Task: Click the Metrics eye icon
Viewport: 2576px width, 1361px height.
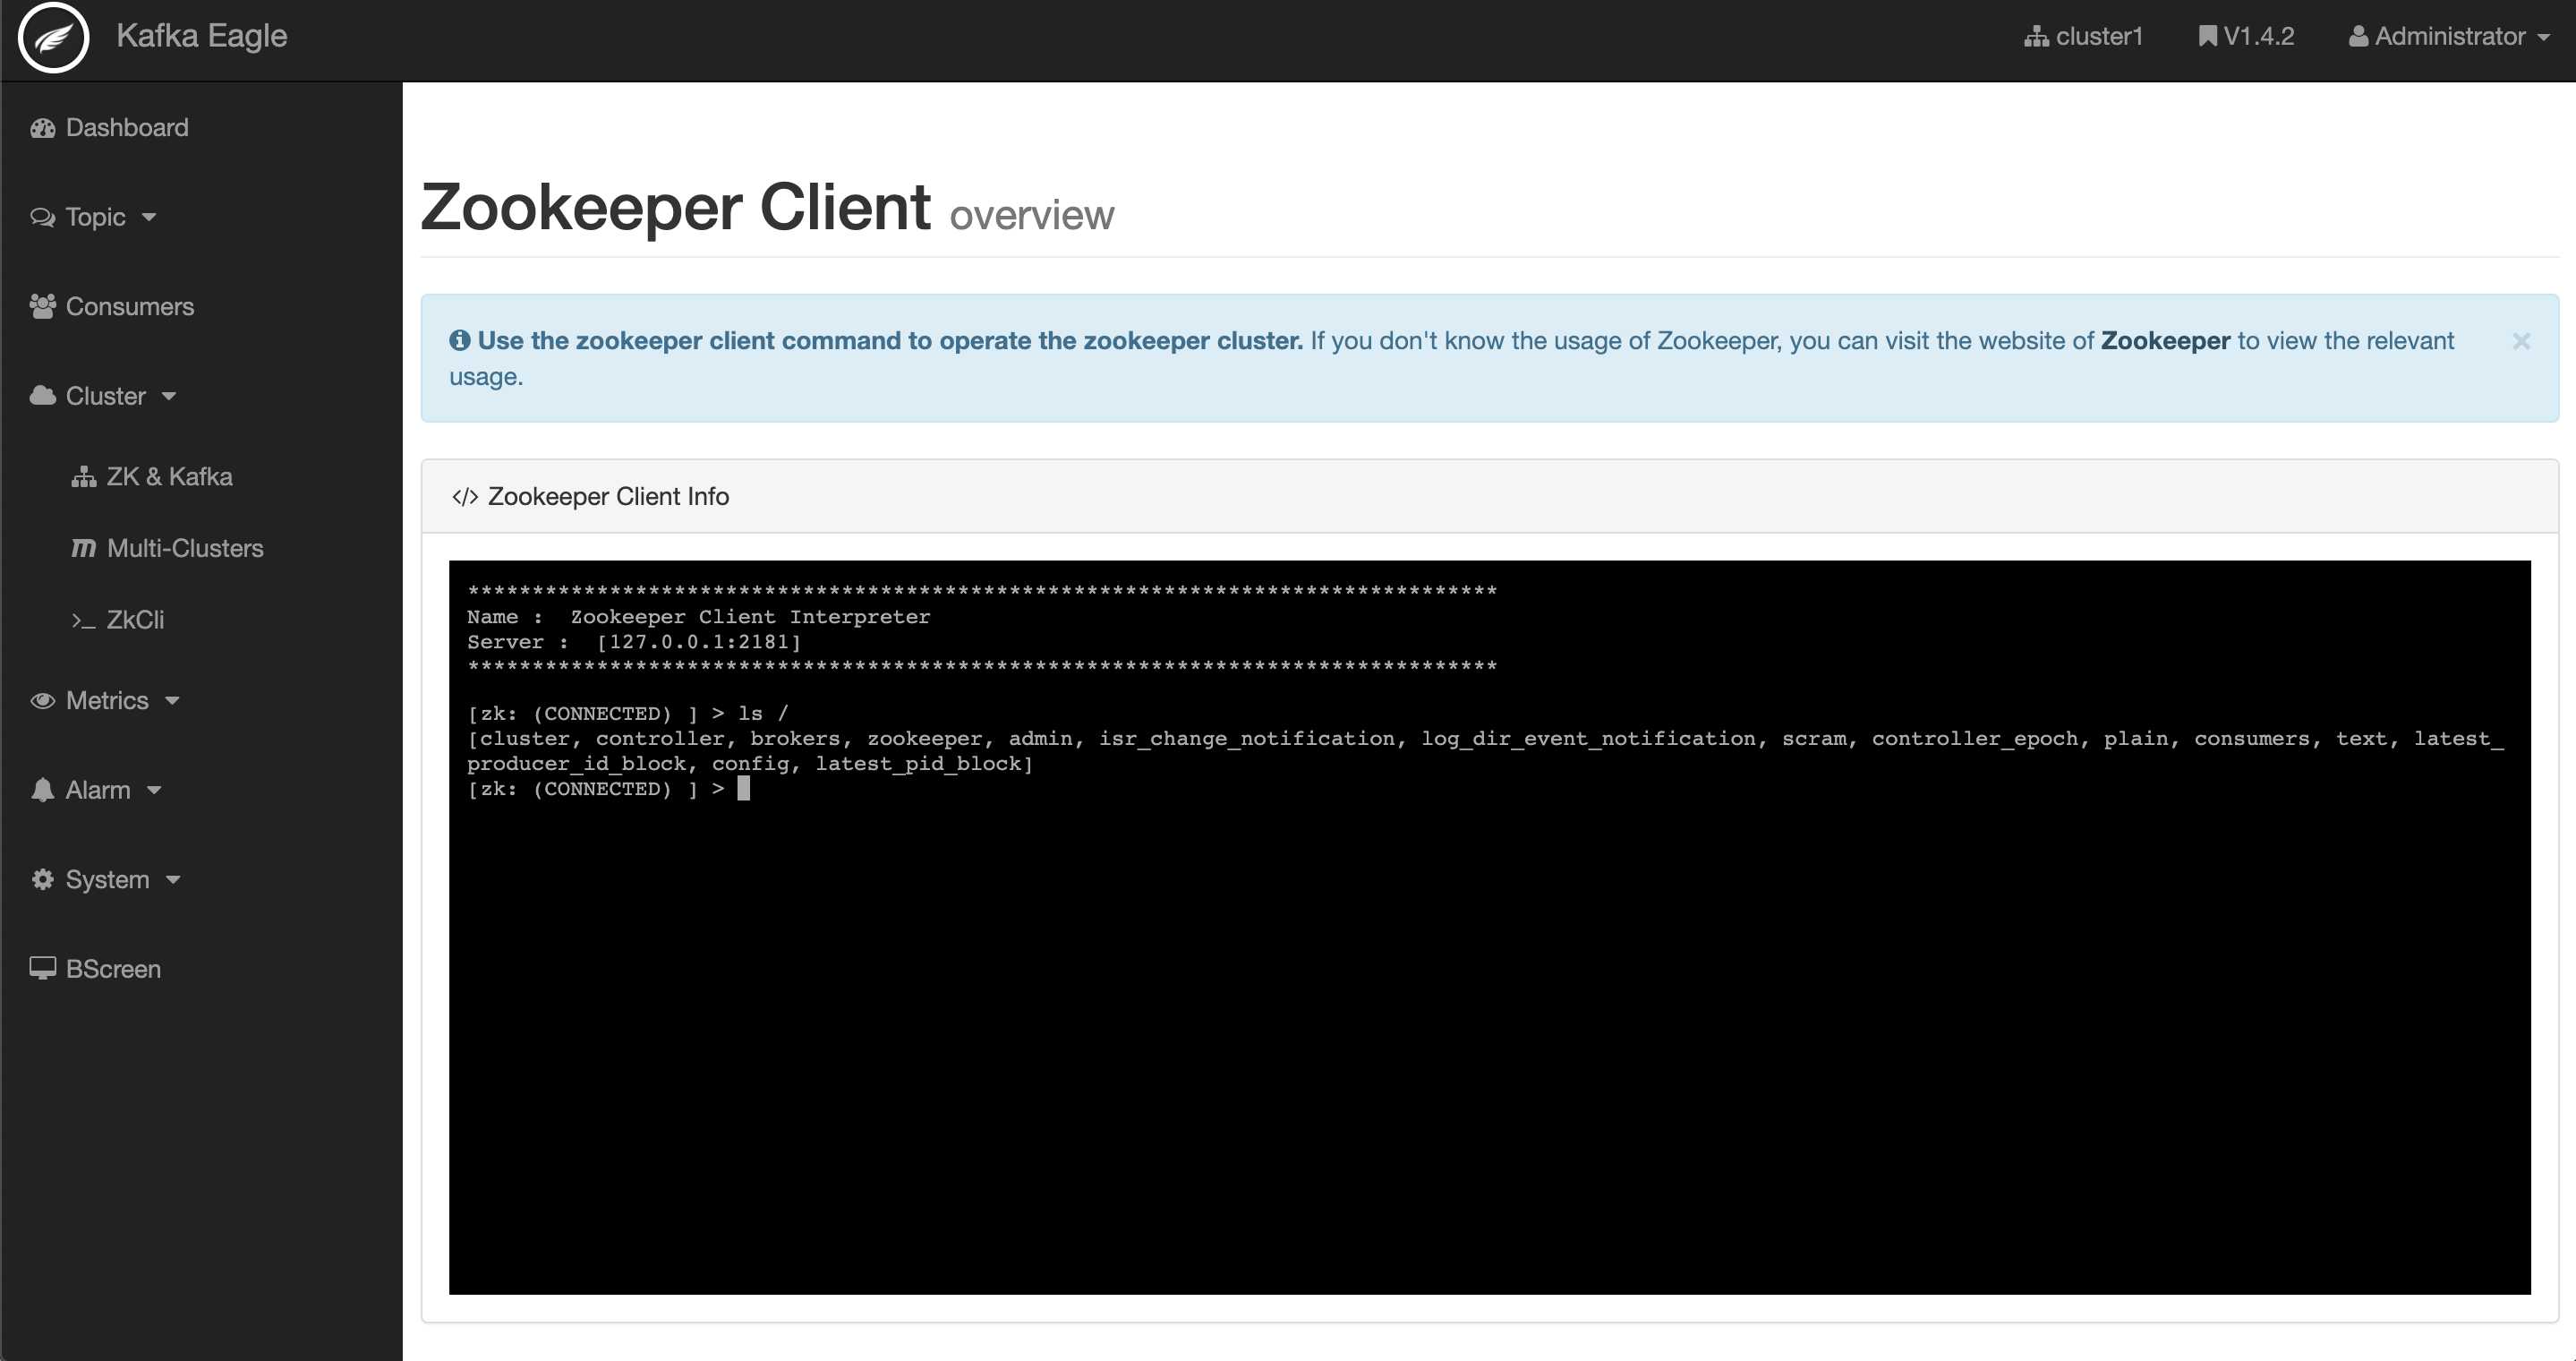Action: click(x=42, y=701)
